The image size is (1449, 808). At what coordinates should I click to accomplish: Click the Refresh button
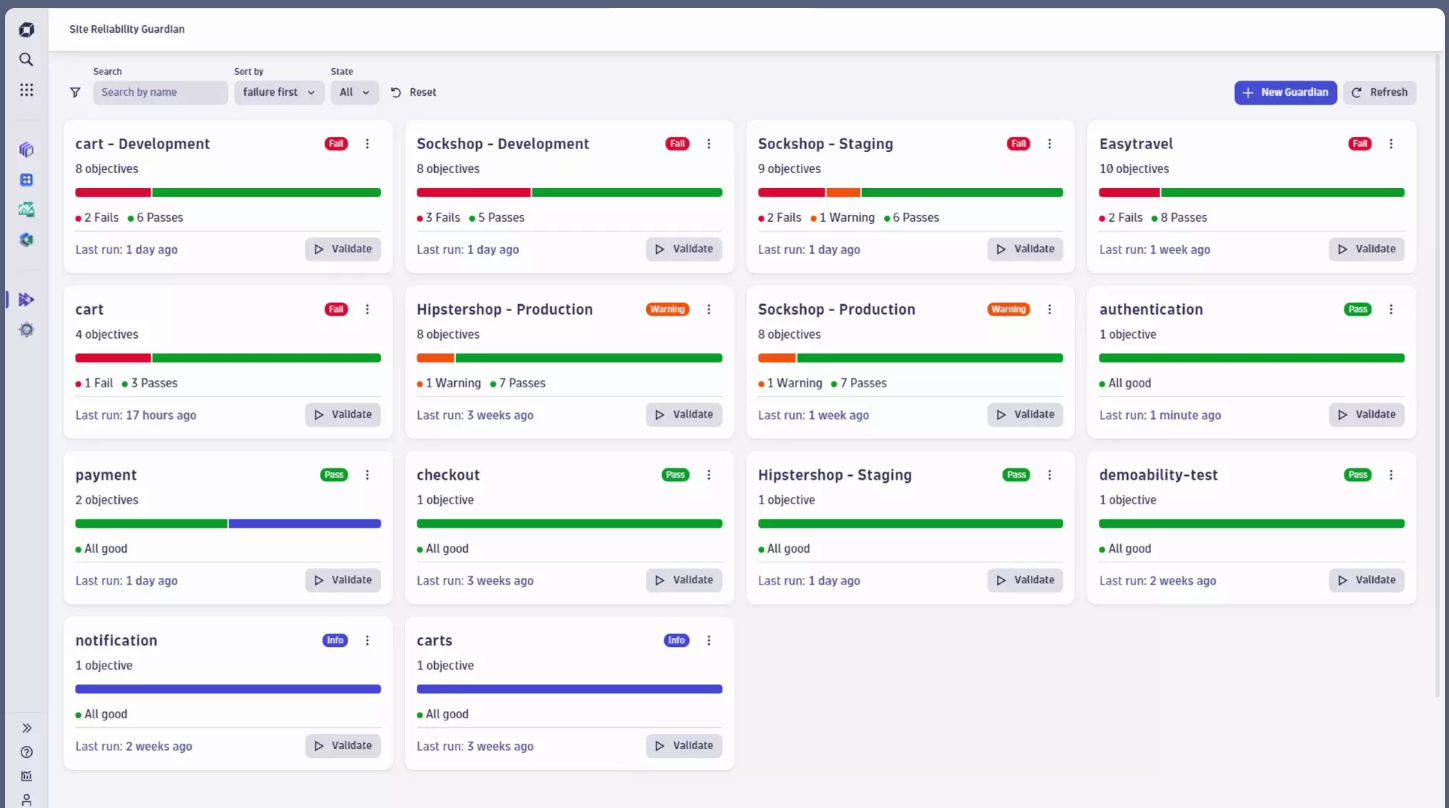[x=1379, y=92]
